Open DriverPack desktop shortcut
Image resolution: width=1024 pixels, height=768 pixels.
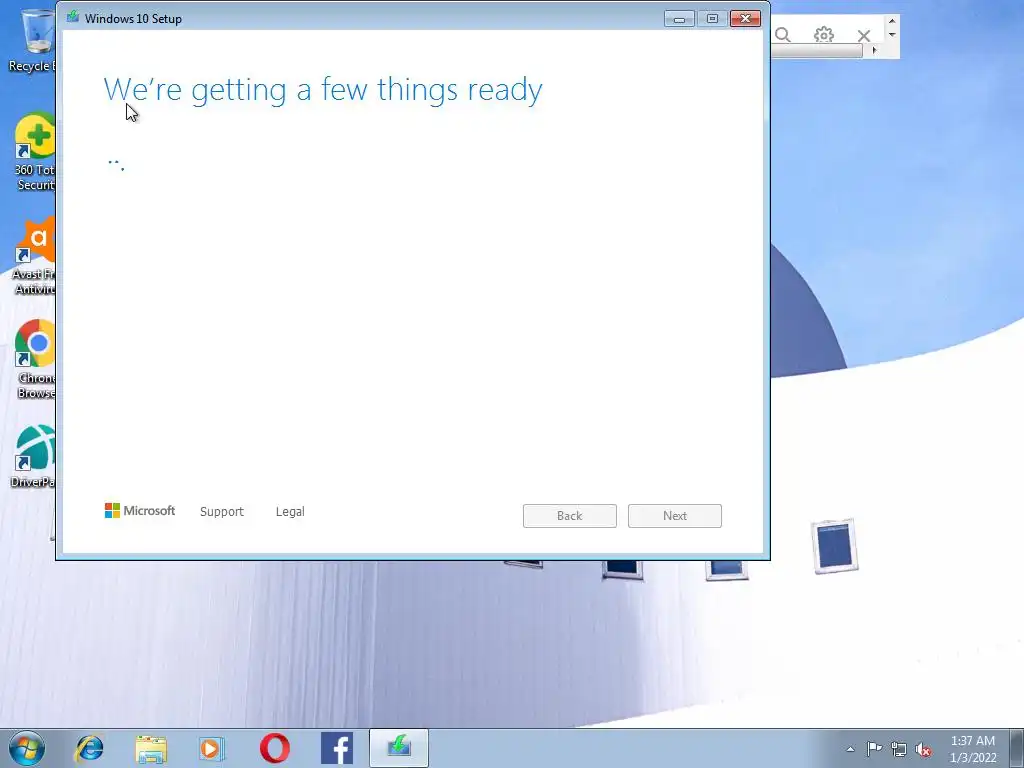tap(33, 456)
